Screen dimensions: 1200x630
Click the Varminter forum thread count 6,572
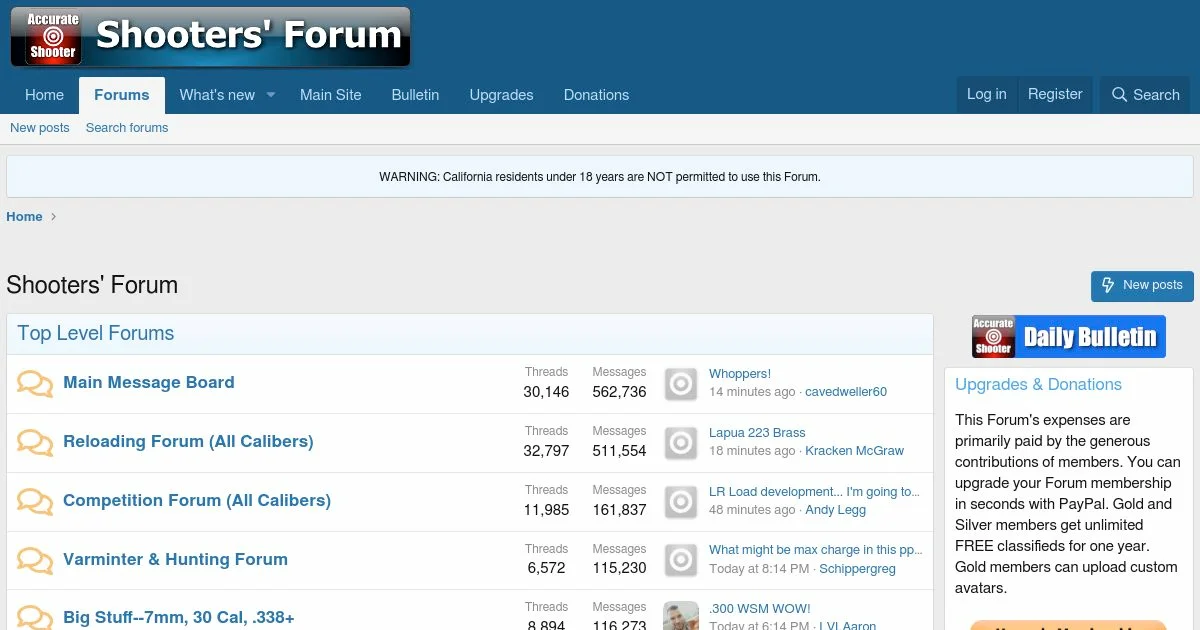point(546,568)
